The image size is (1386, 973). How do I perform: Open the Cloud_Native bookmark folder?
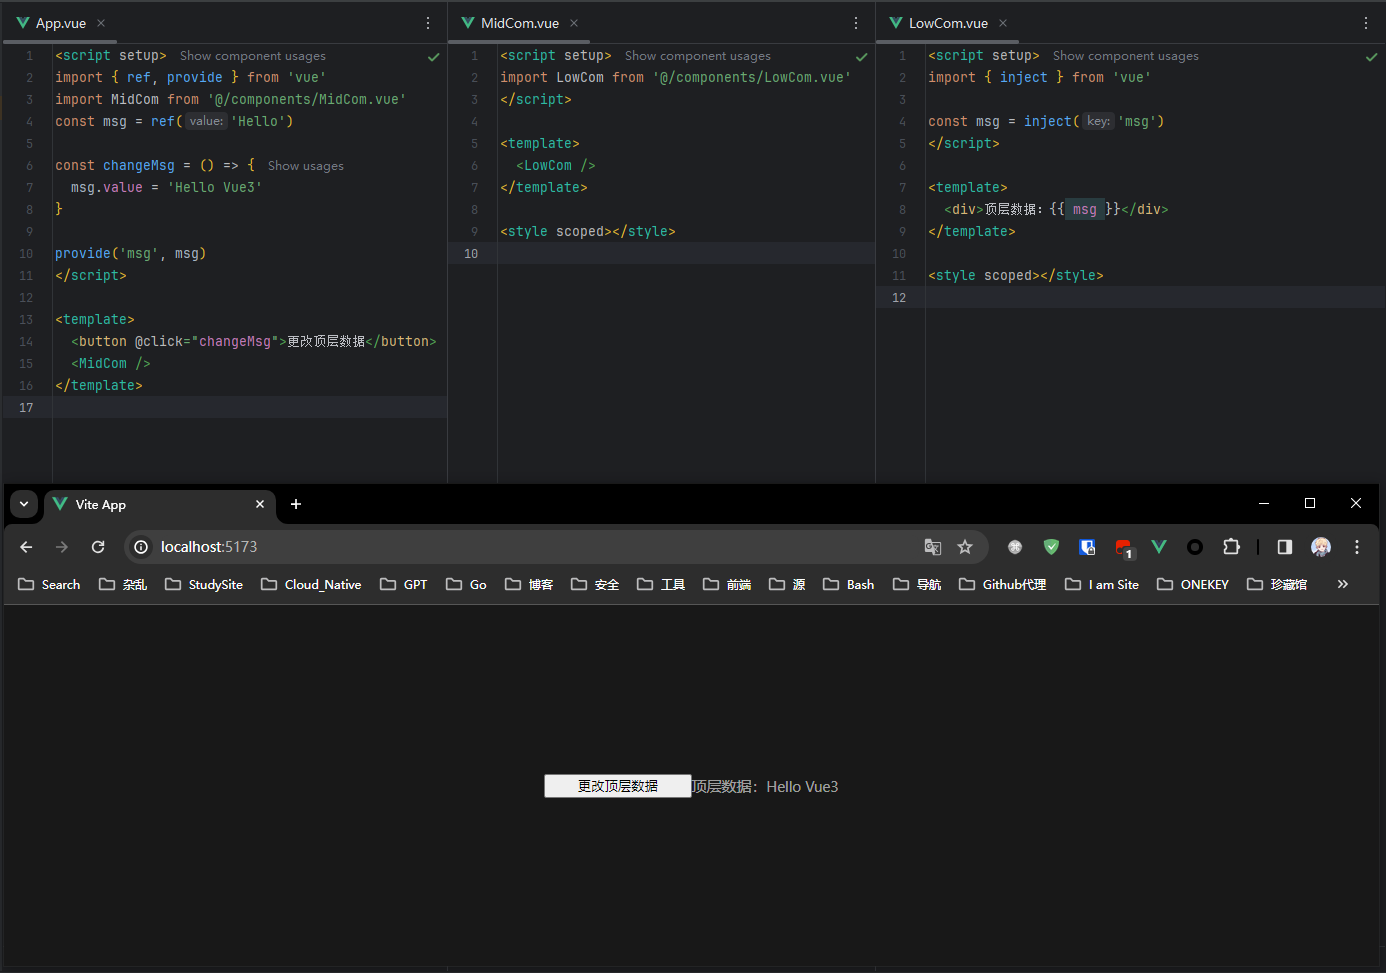click(x=311, y=584)
